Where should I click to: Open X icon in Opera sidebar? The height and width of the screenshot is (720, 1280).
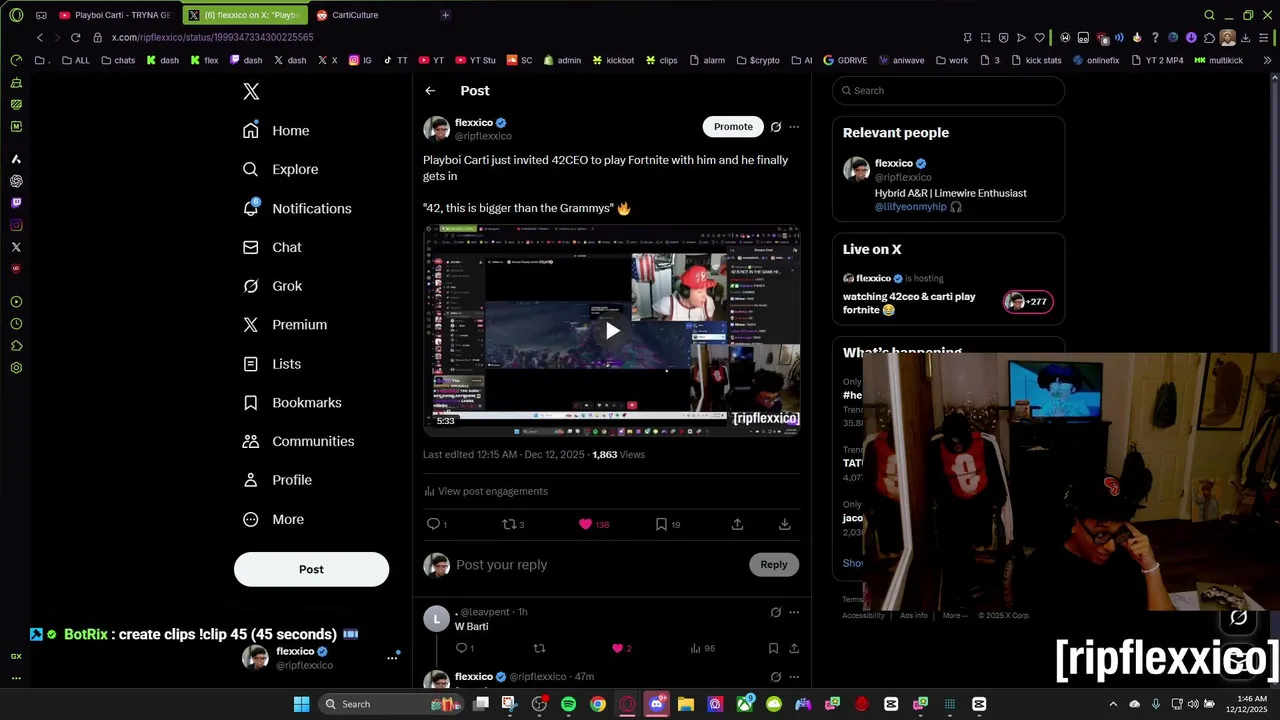[16, 247]
